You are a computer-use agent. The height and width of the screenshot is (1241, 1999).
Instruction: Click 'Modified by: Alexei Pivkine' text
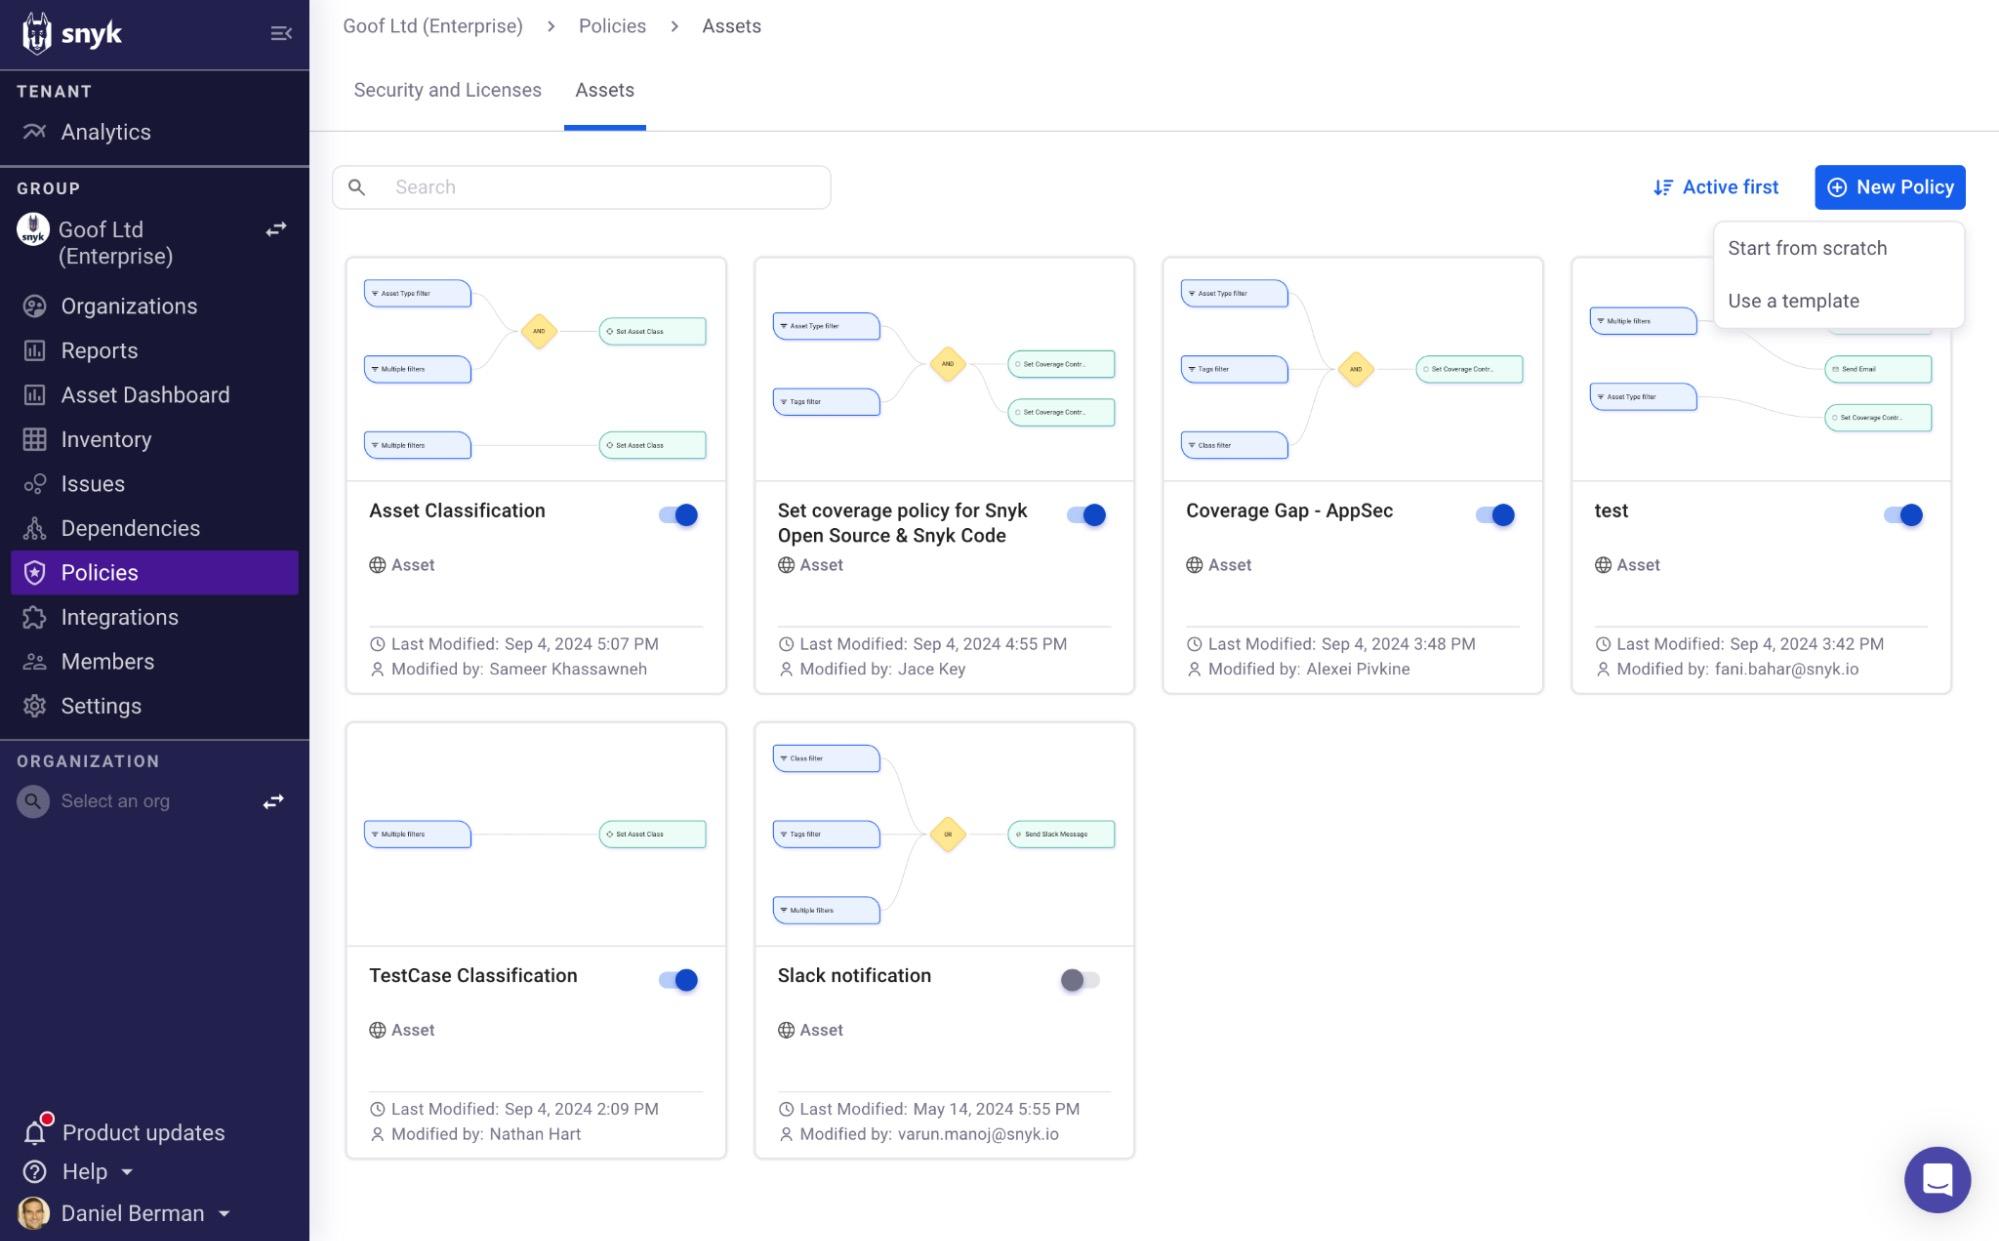[x=1308, y=669]
